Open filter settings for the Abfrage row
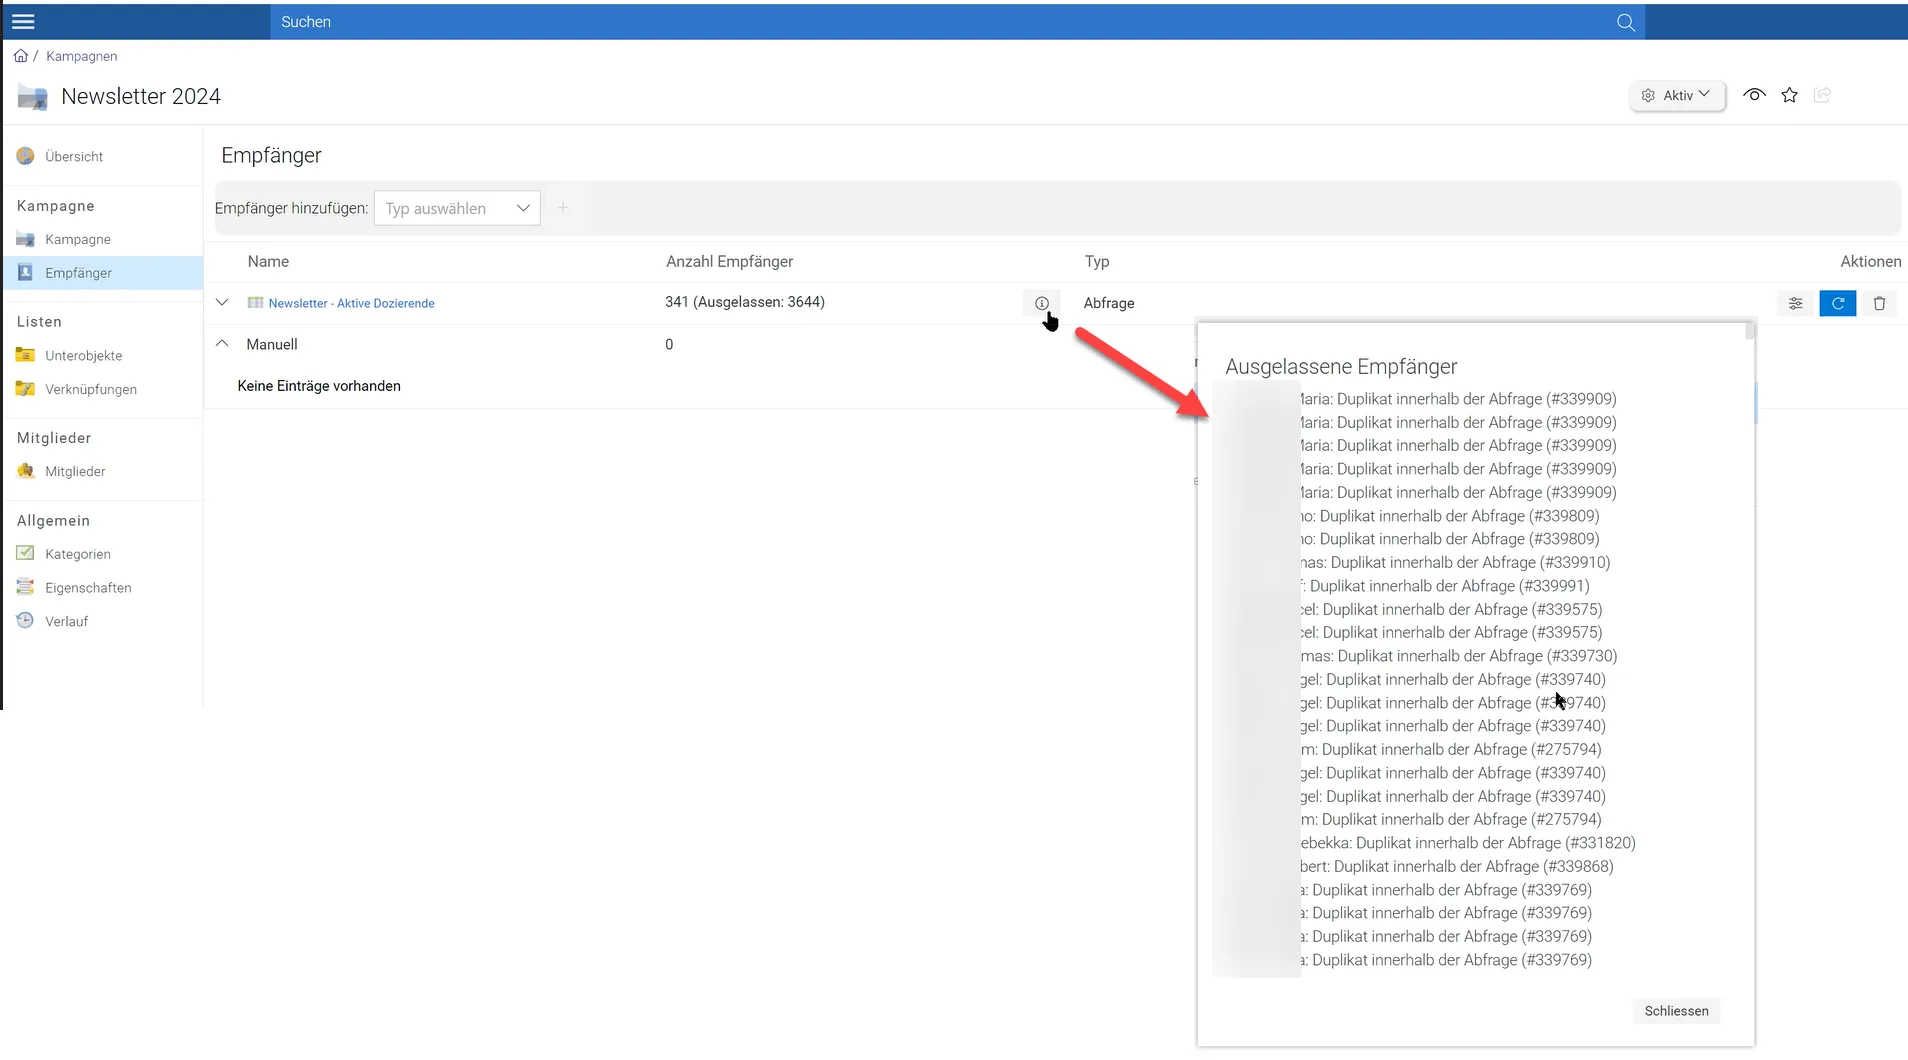Image resolution: width=1908 pixels, height=1060 pixels. coord(1796,303)
